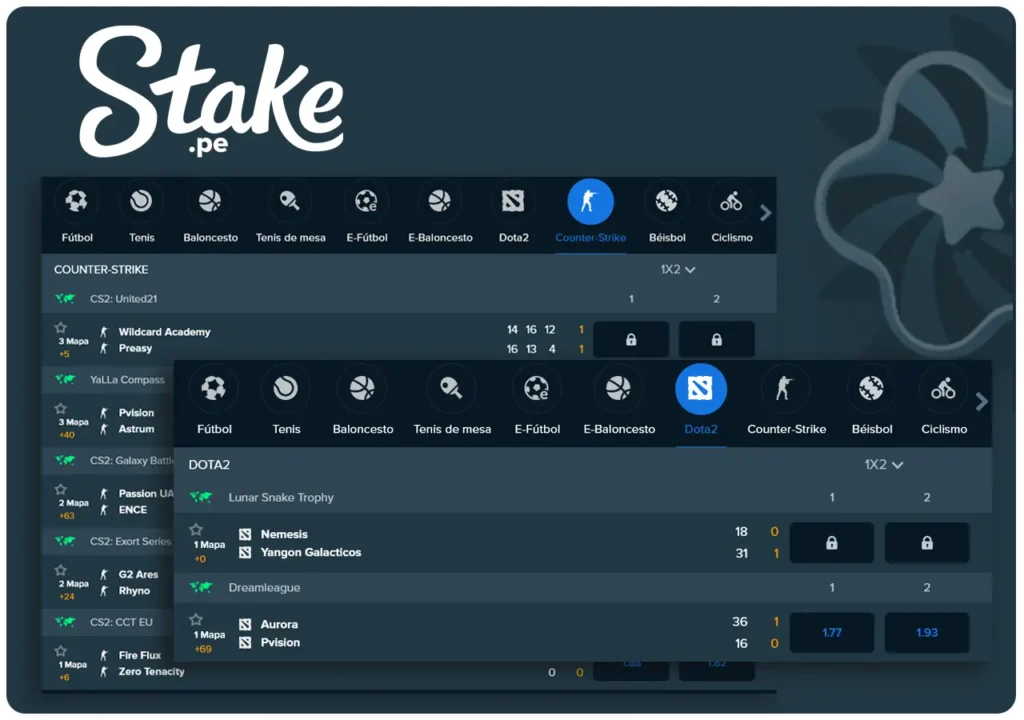Select Béisbol icon in Counter-Strike panel
The image size is (1024, 720).
pyautogui.click(x=667, y=201)
